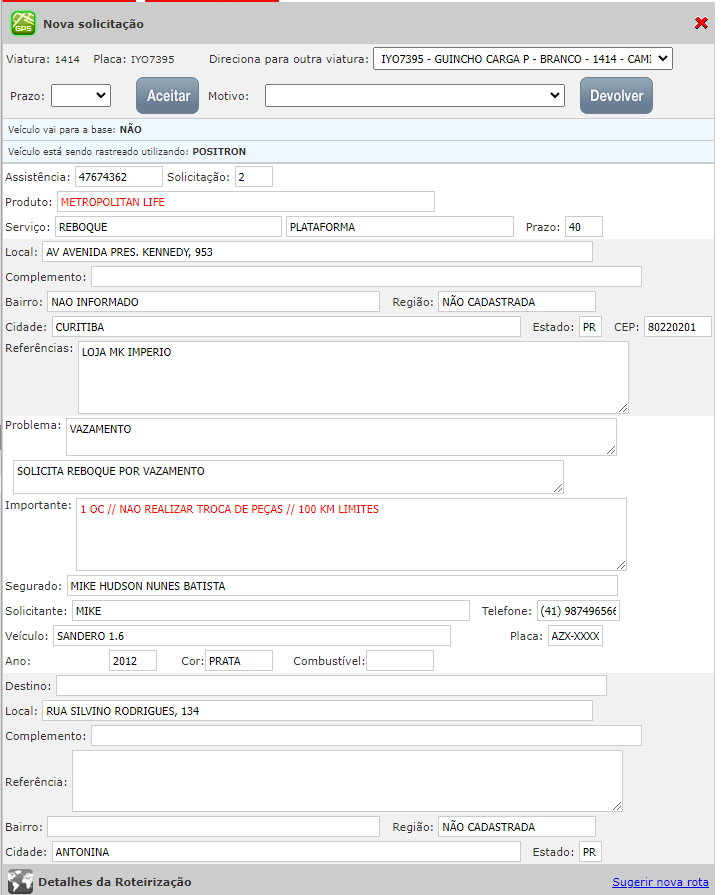Focus the CEP input field
The width and height of the screenshot is (723, 895).
(x=677, y=327)
